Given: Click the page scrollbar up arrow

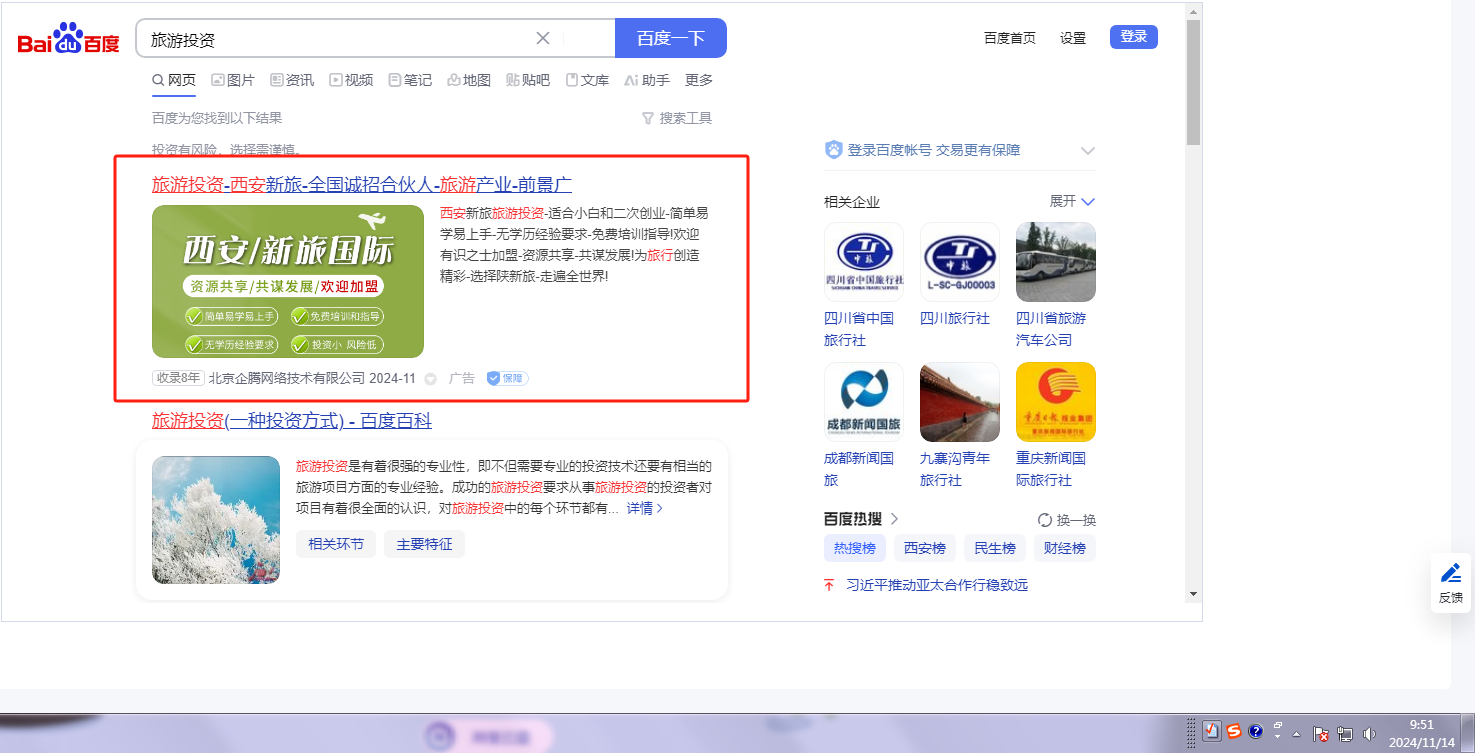Looking at the screenshot, I should pyautogui.click(x=1193, y=12).
